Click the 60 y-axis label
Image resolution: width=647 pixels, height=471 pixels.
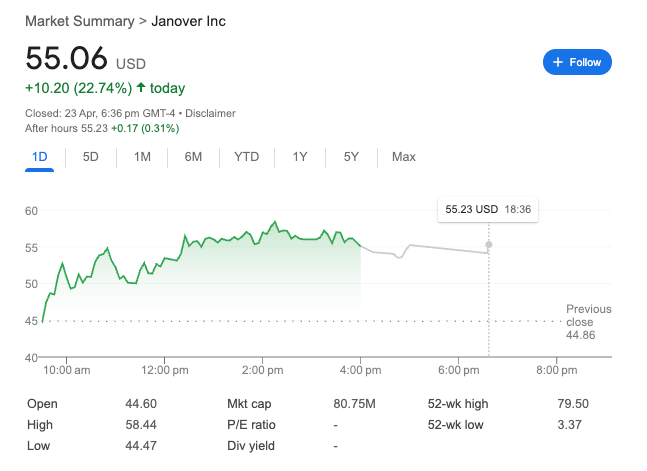[x=31, y=211]
